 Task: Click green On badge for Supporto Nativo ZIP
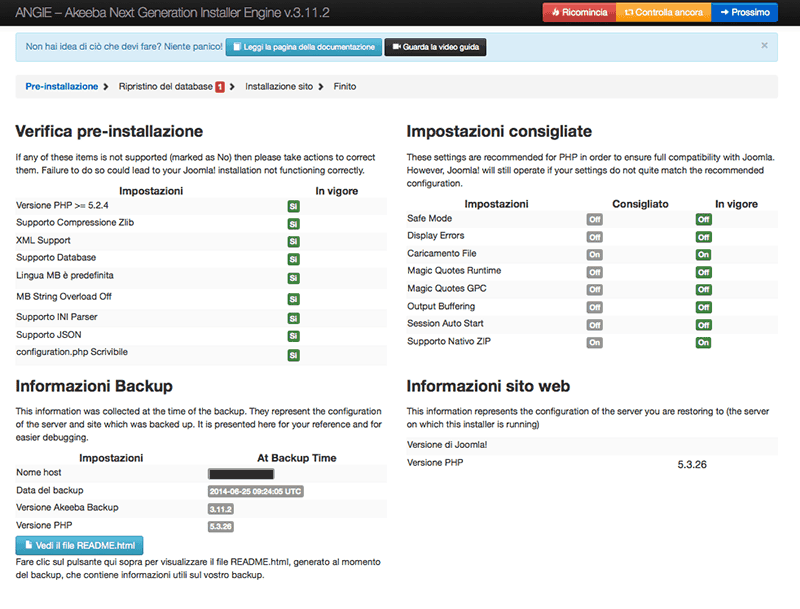pyautogui.click(x=704, y=343)
